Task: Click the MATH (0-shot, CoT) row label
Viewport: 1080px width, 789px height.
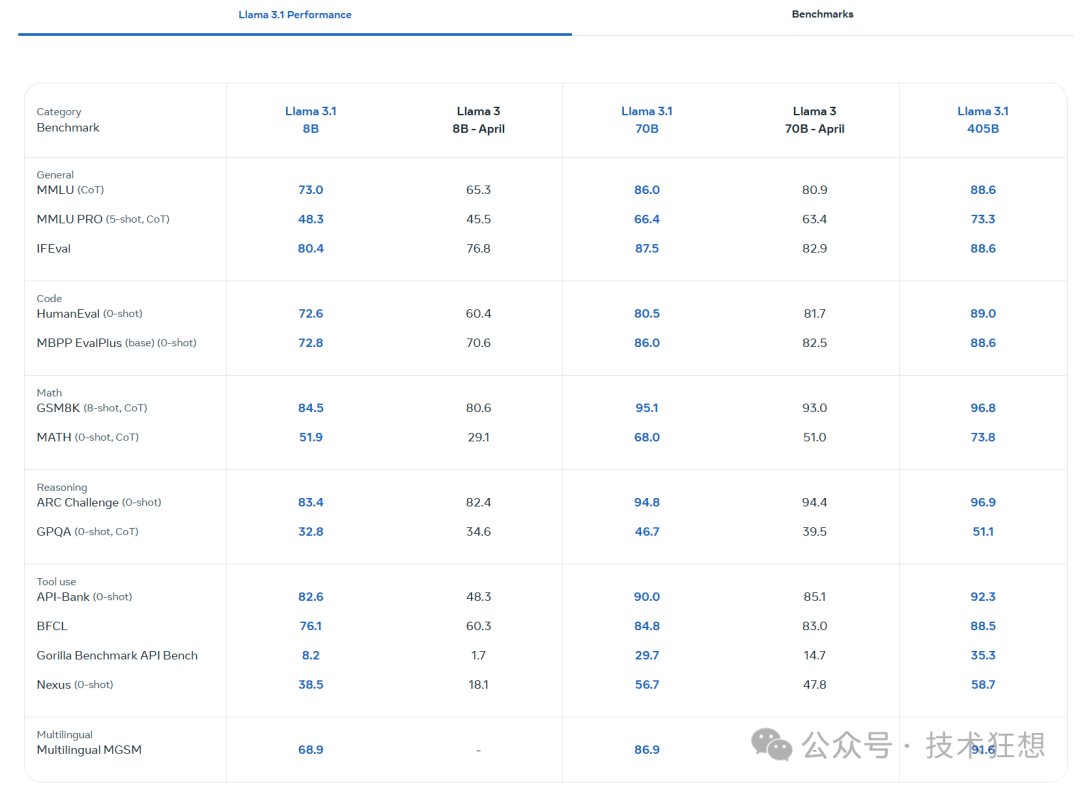Action: [x=87, y=437]
